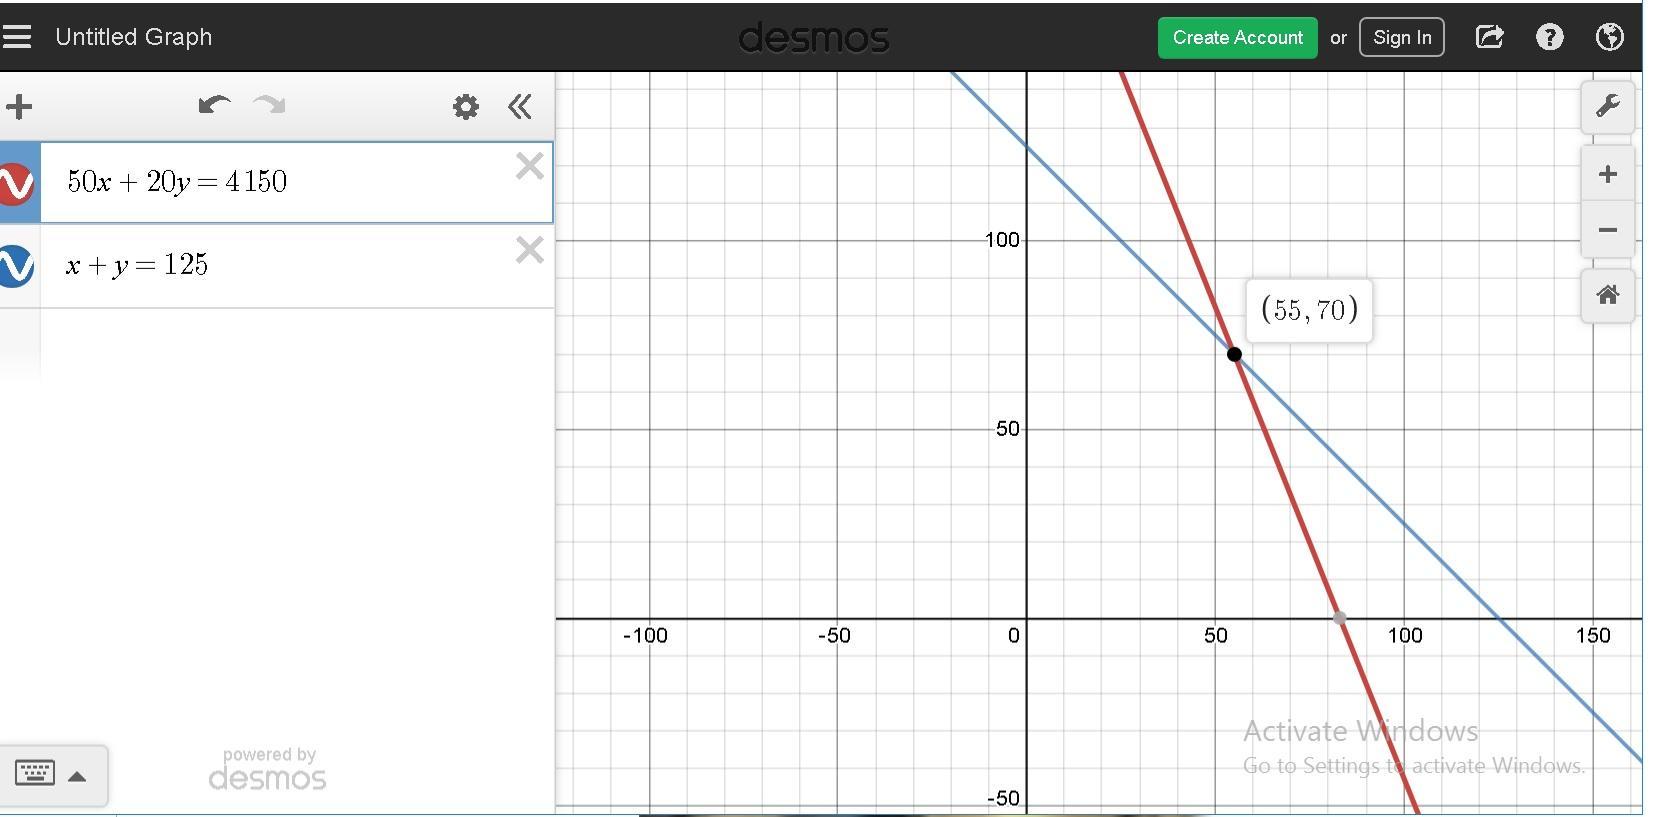Zoom in on the graph
This screenshot has height=817, width=1653.
coord(1607,174)
